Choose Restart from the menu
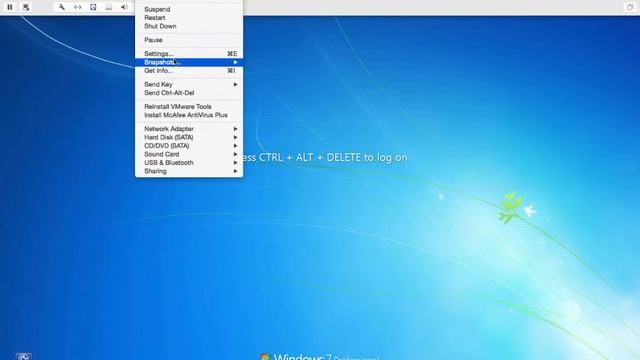640x360 pixels. (189, 18)
